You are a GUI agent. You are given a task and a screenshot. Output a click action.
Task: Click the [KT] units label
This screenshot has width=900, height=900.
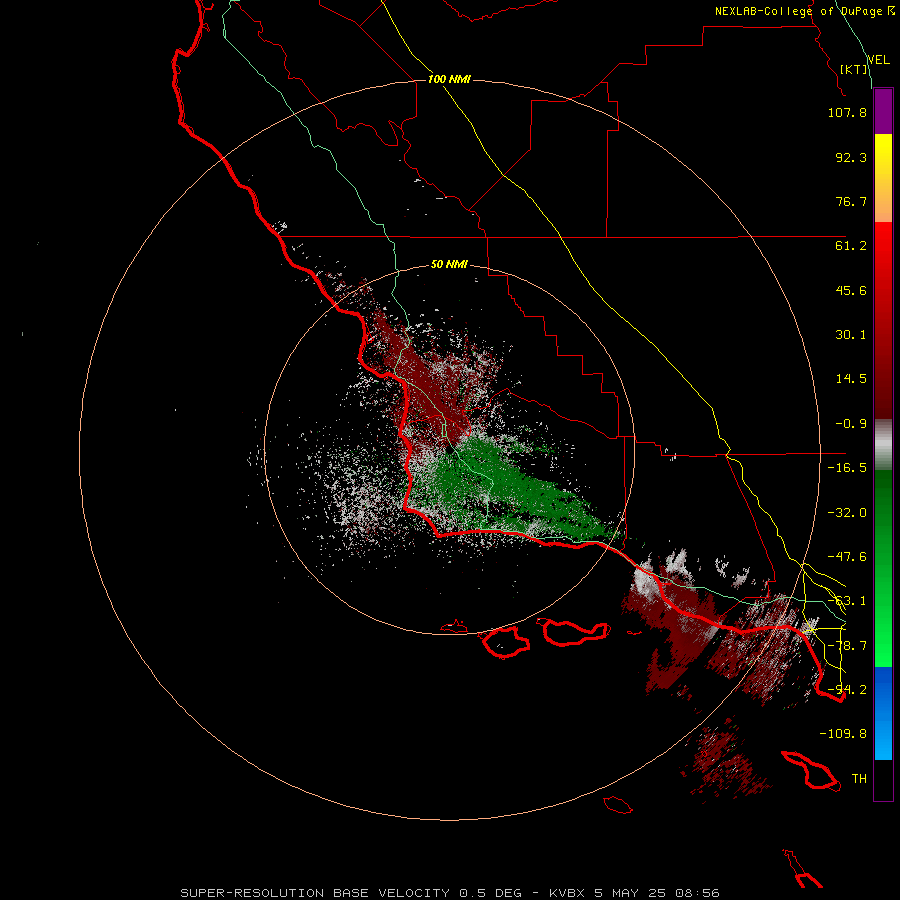point(854,69)
